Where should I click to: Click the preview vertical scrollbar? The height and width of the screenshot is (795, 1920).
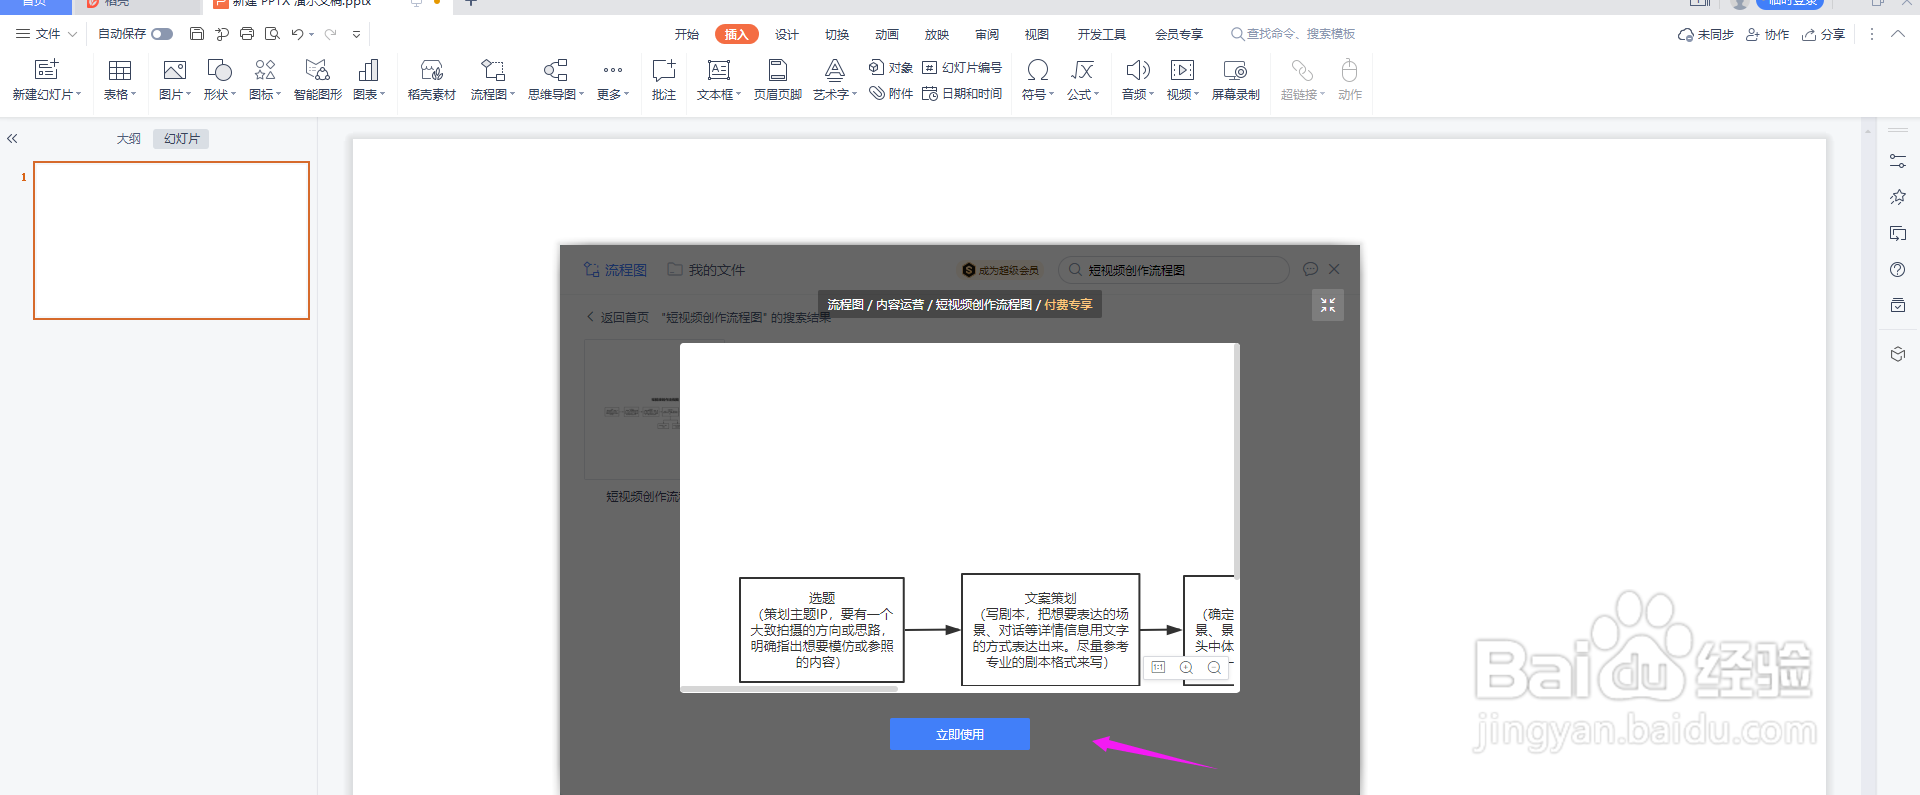(1237, 462)
